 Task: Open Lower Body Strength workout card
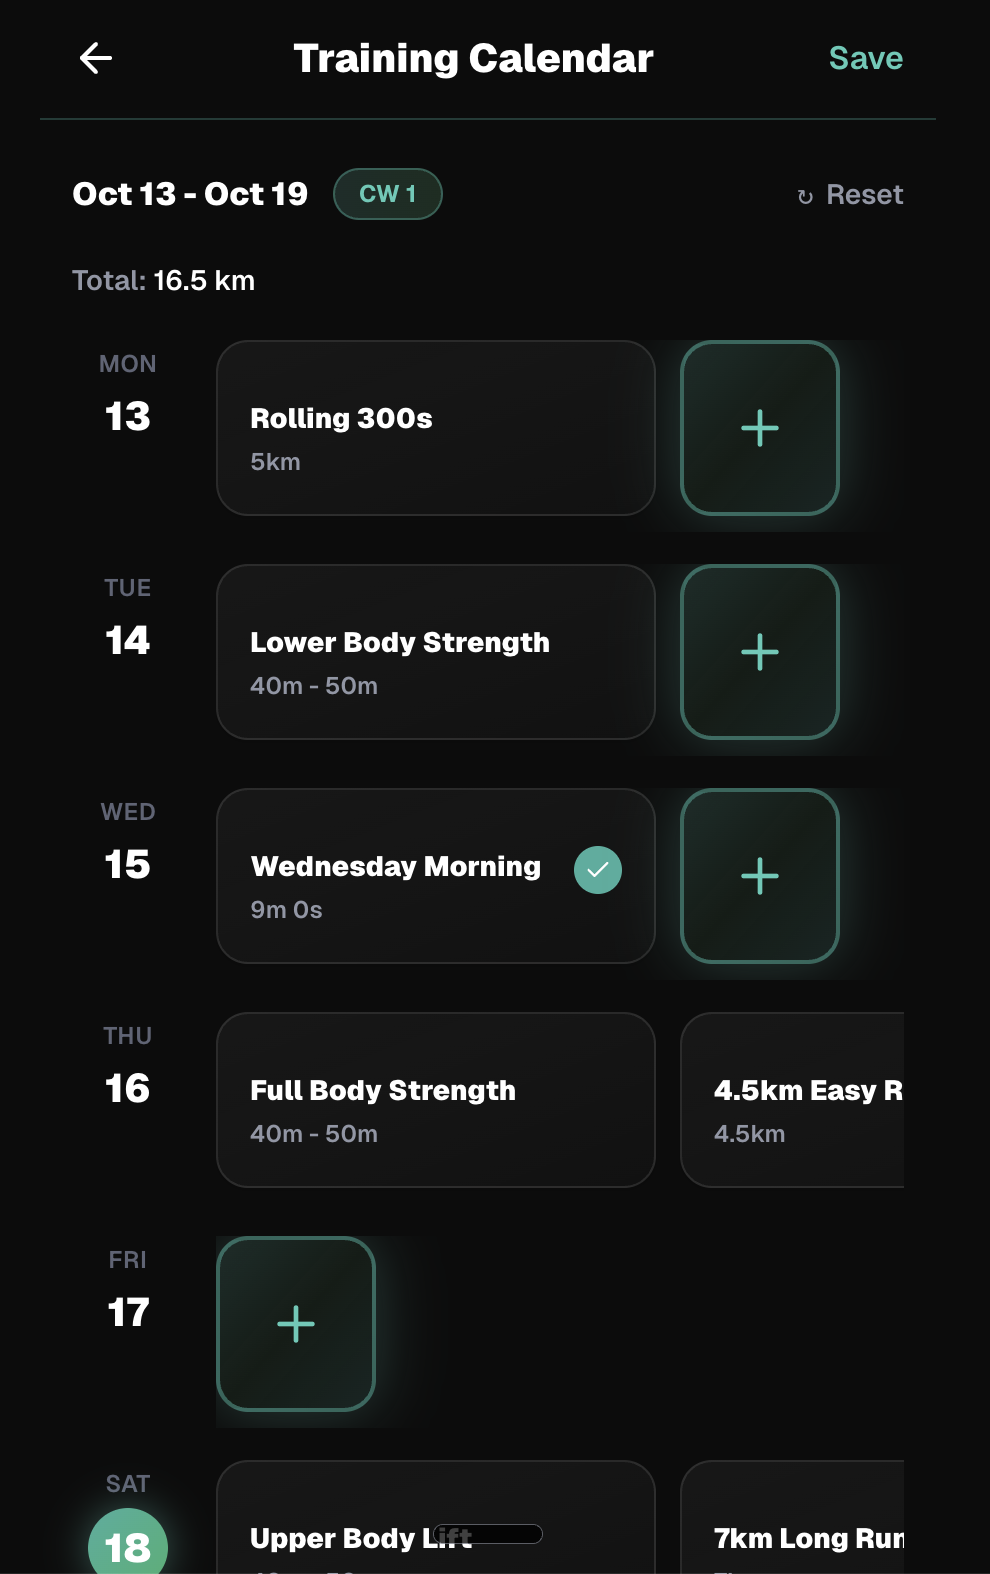pos(435,652)
